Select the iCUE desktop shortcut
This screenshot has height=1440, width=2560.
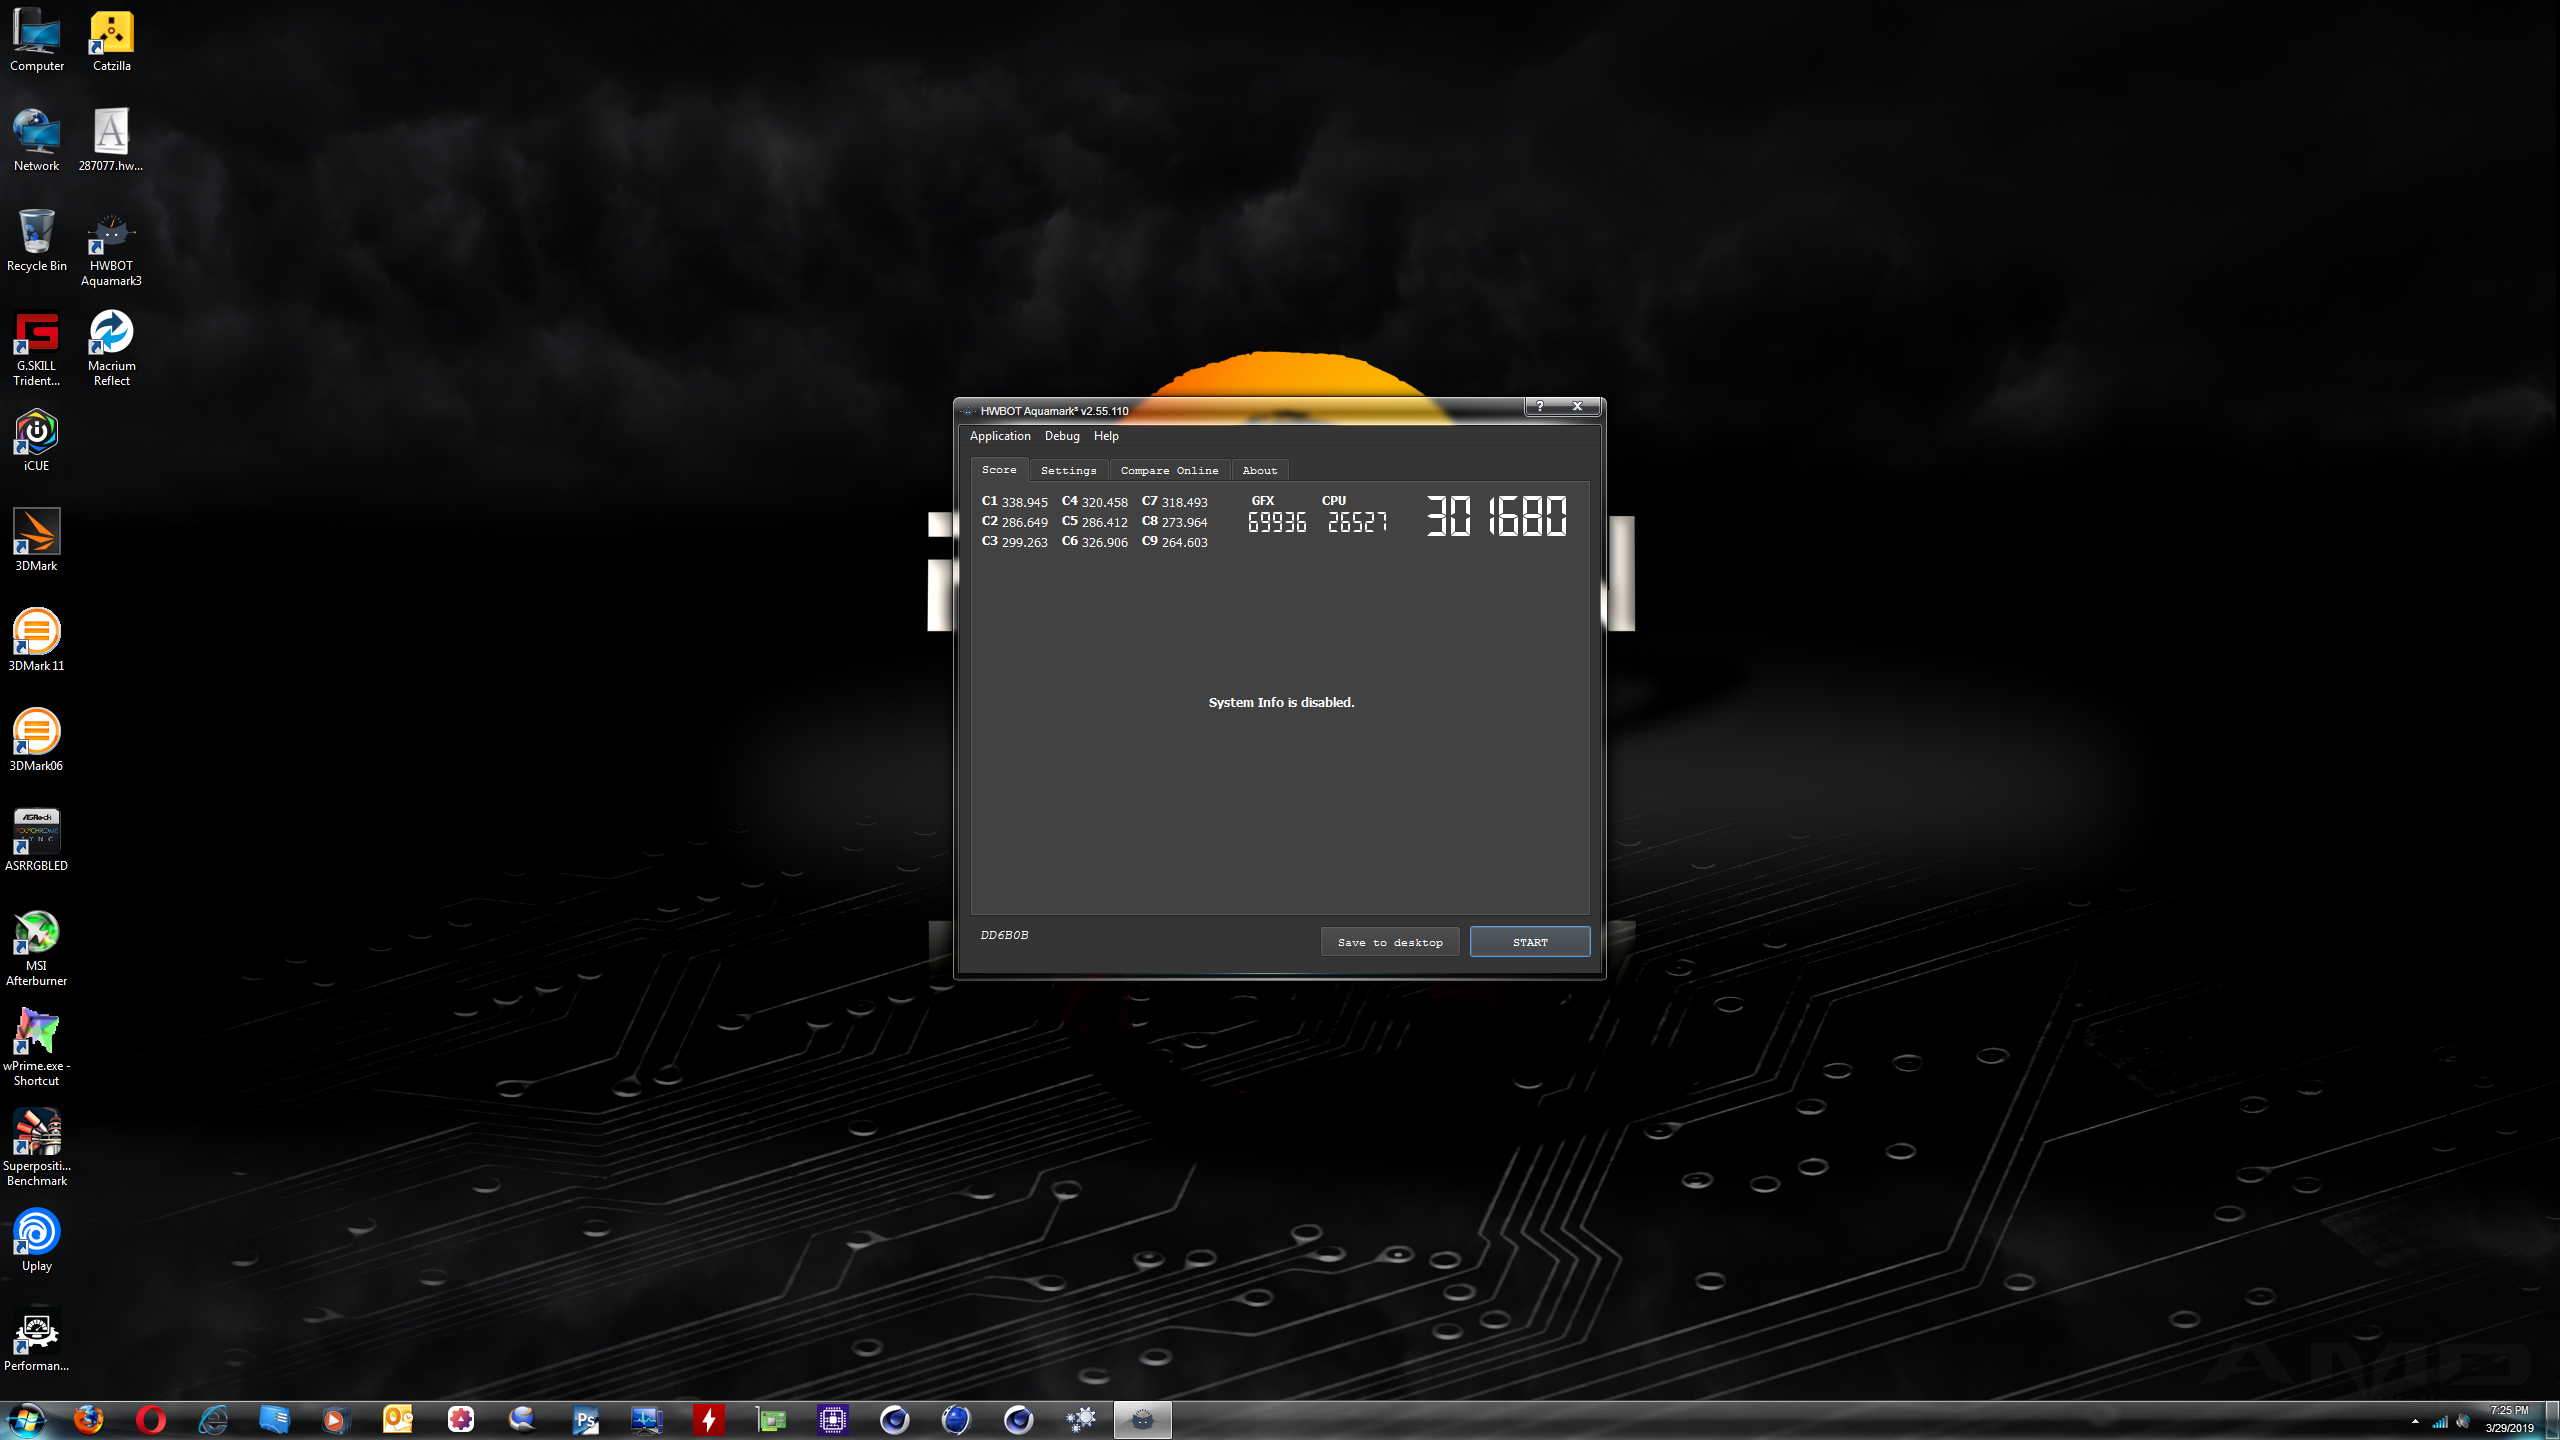click(x=37, y=441)
